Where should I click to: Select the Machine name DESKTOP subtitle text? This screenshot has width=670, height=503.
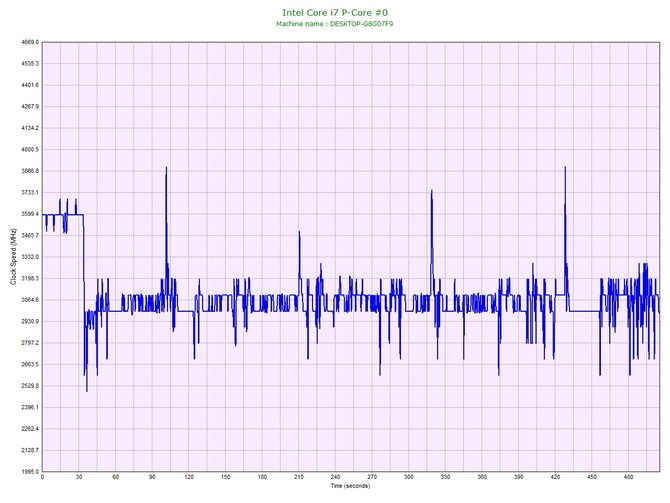(334, 24)
